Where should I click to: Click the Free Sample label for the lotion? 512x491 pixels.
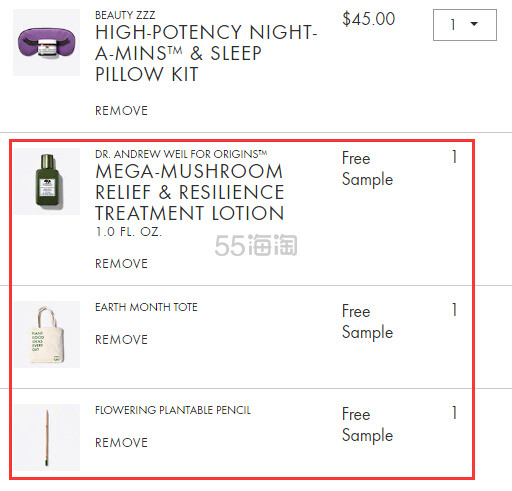pyautogui.click(x=368, y=169)
